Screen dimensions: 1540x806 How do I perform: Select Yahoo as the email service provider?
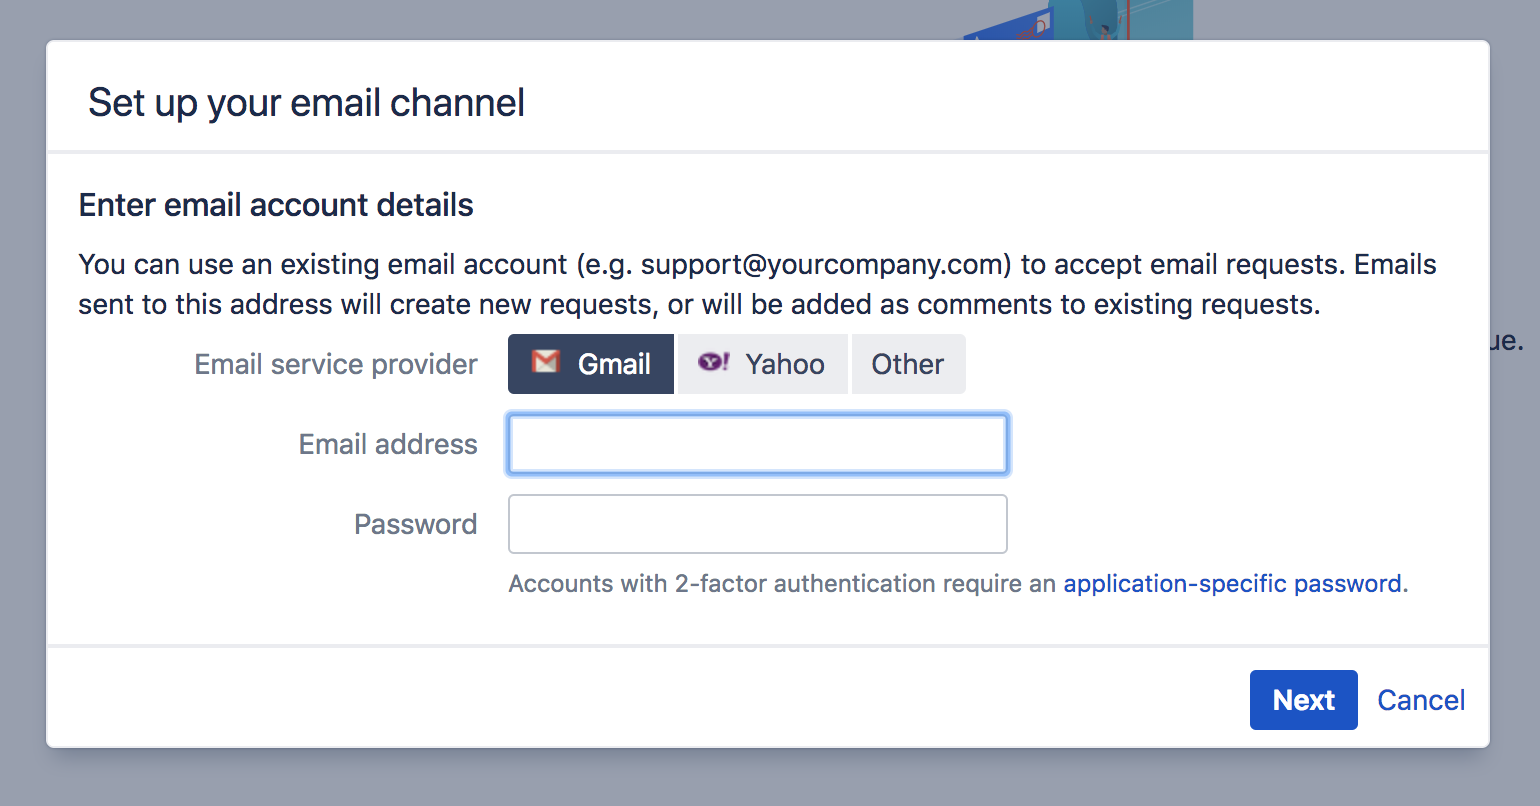point(762,363)
